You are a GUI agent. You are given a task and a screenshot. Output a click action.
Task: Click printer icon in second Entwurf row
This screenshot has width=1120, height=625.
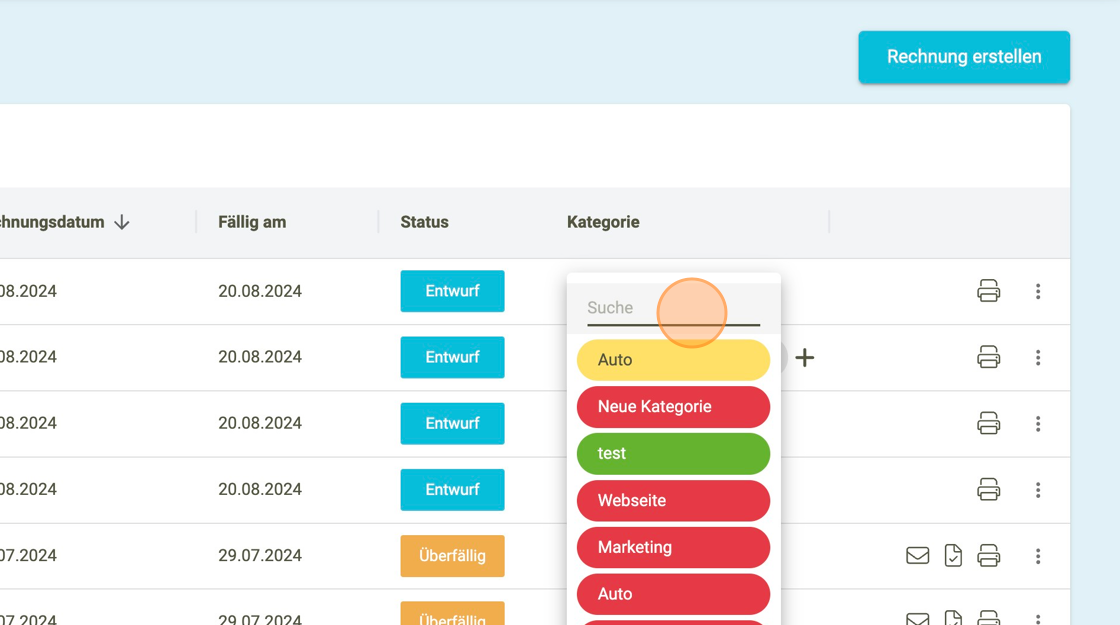(989, 357)
